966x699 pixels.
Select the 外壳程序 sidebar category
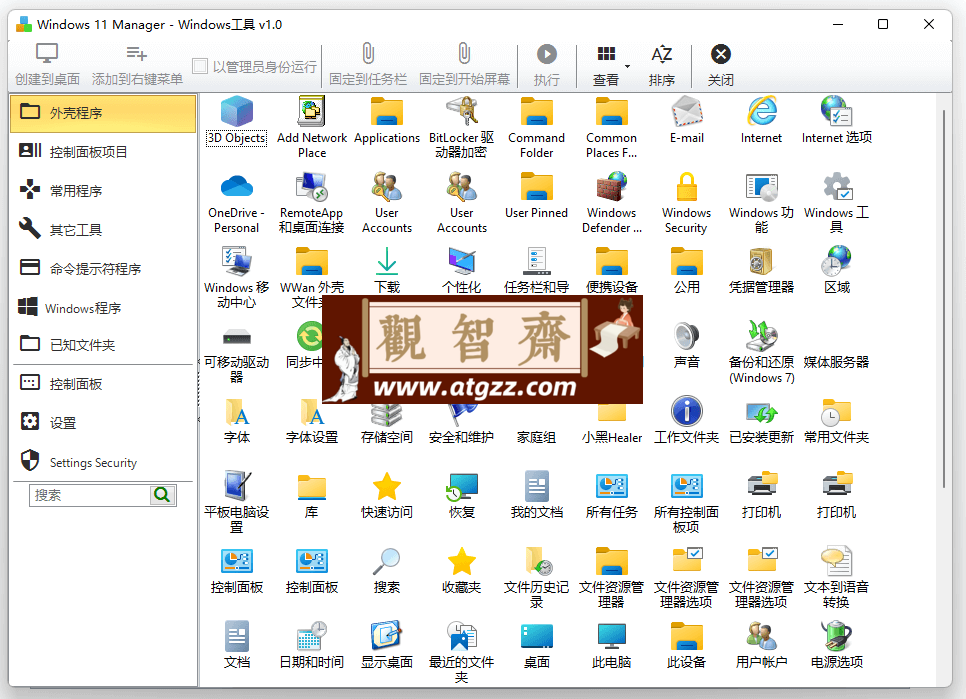point(103,113)
